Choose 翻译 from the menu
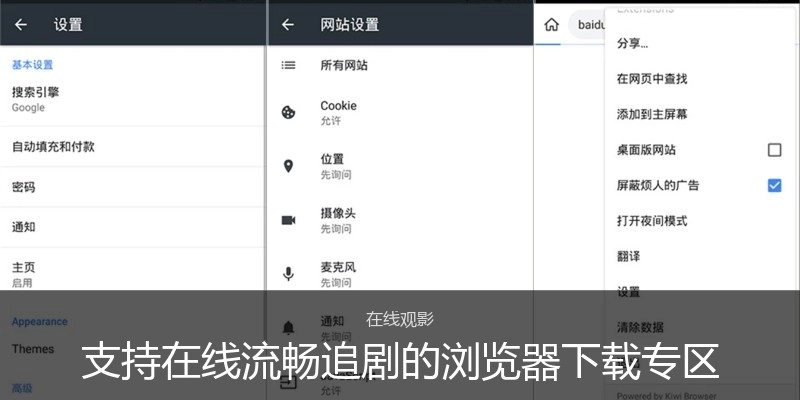800x400 pixels. 697,256
